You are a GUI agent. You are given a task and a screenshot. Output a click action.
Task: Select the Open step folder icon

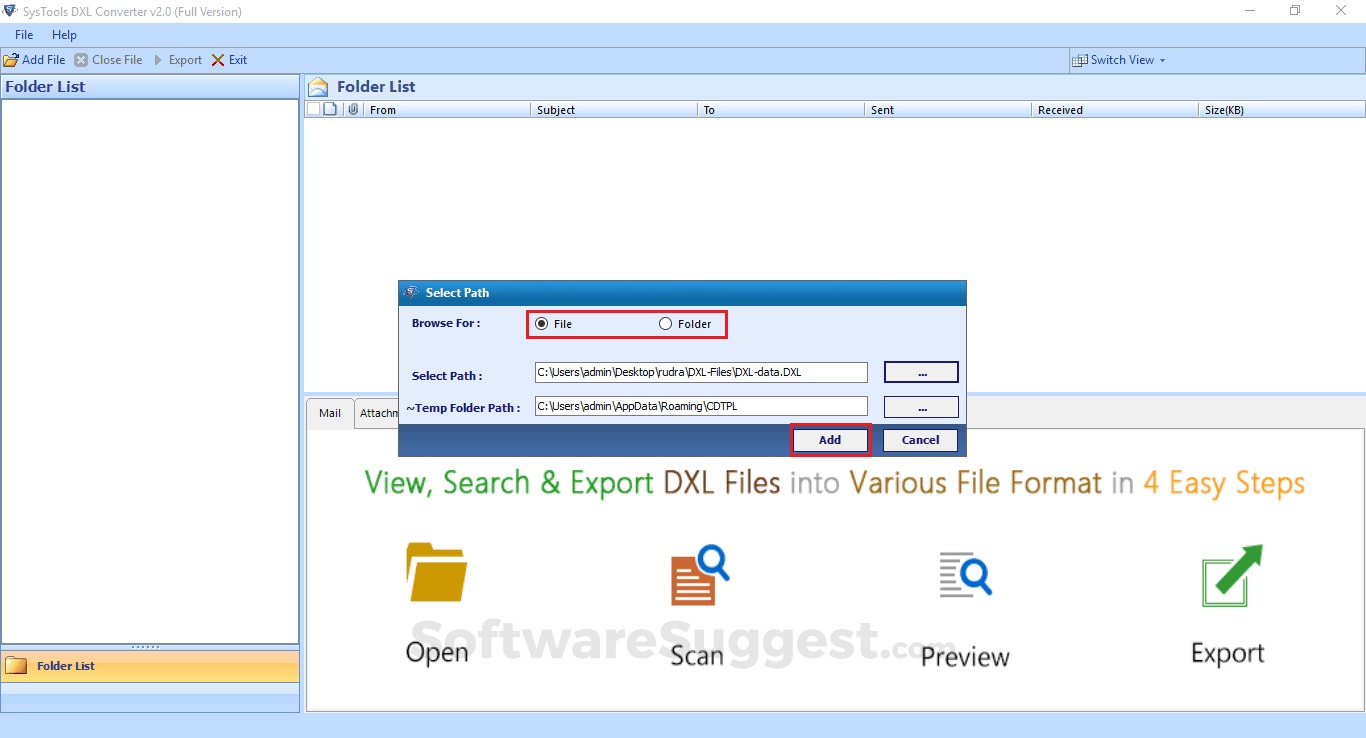click(x=437, y=572)
